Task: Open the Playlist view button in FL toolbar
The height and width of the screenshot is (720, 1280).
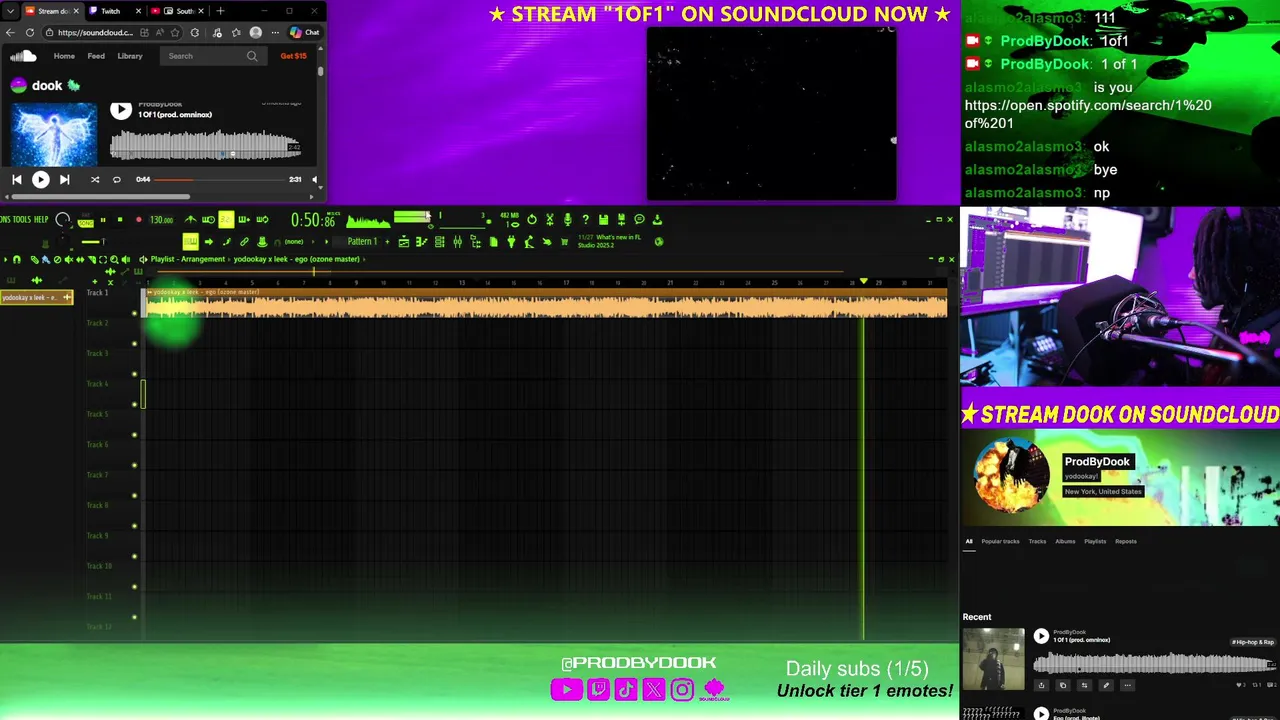Action: pyautogui.click(x=404, y=241)
